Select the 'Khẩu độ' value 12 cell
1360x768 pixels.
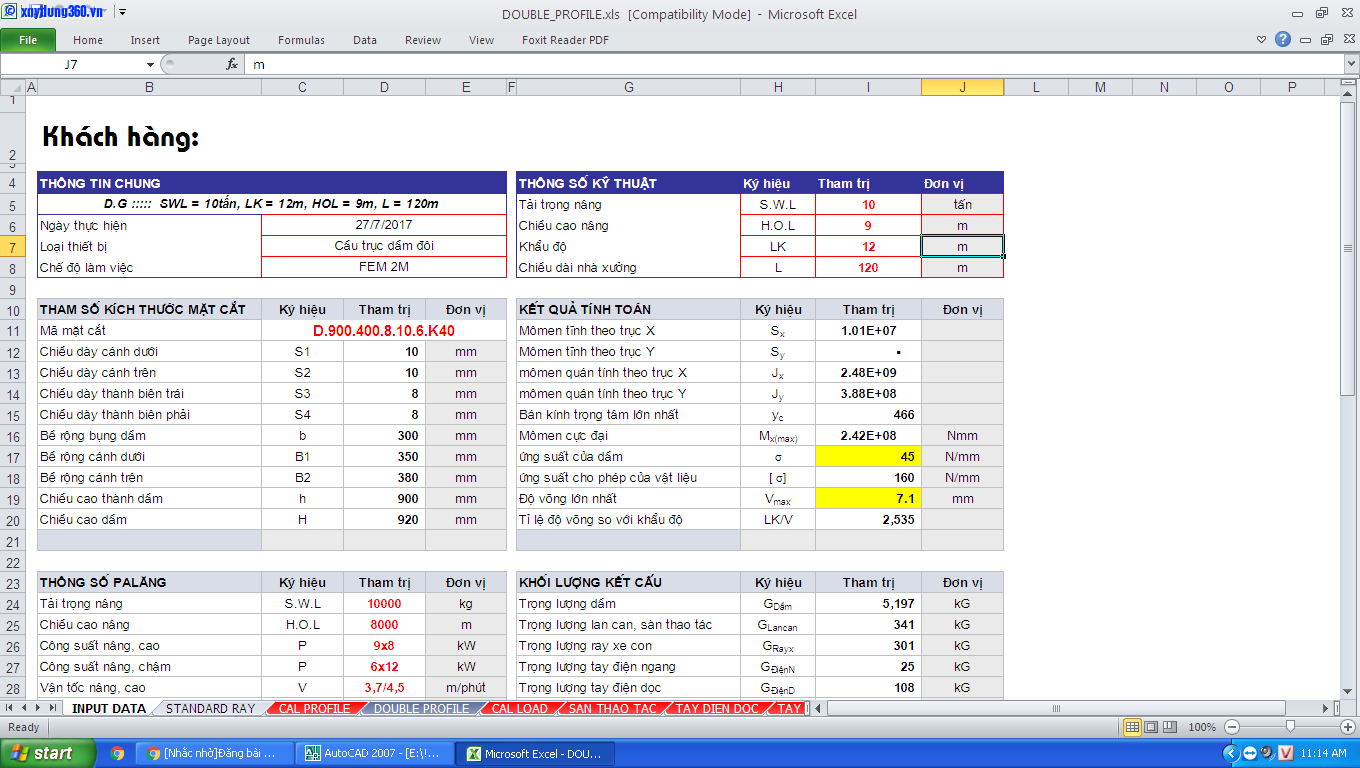868,246
